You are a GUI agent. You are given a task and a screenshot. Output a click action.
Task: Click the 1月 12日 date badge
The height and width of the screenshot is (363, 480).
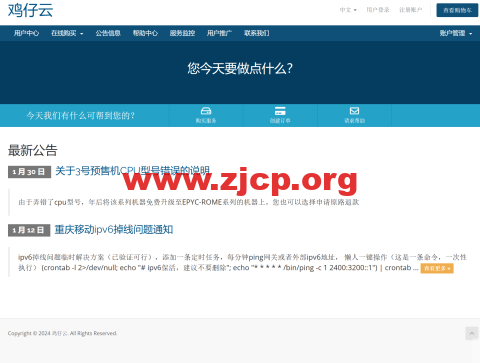(x=29, y=230)
